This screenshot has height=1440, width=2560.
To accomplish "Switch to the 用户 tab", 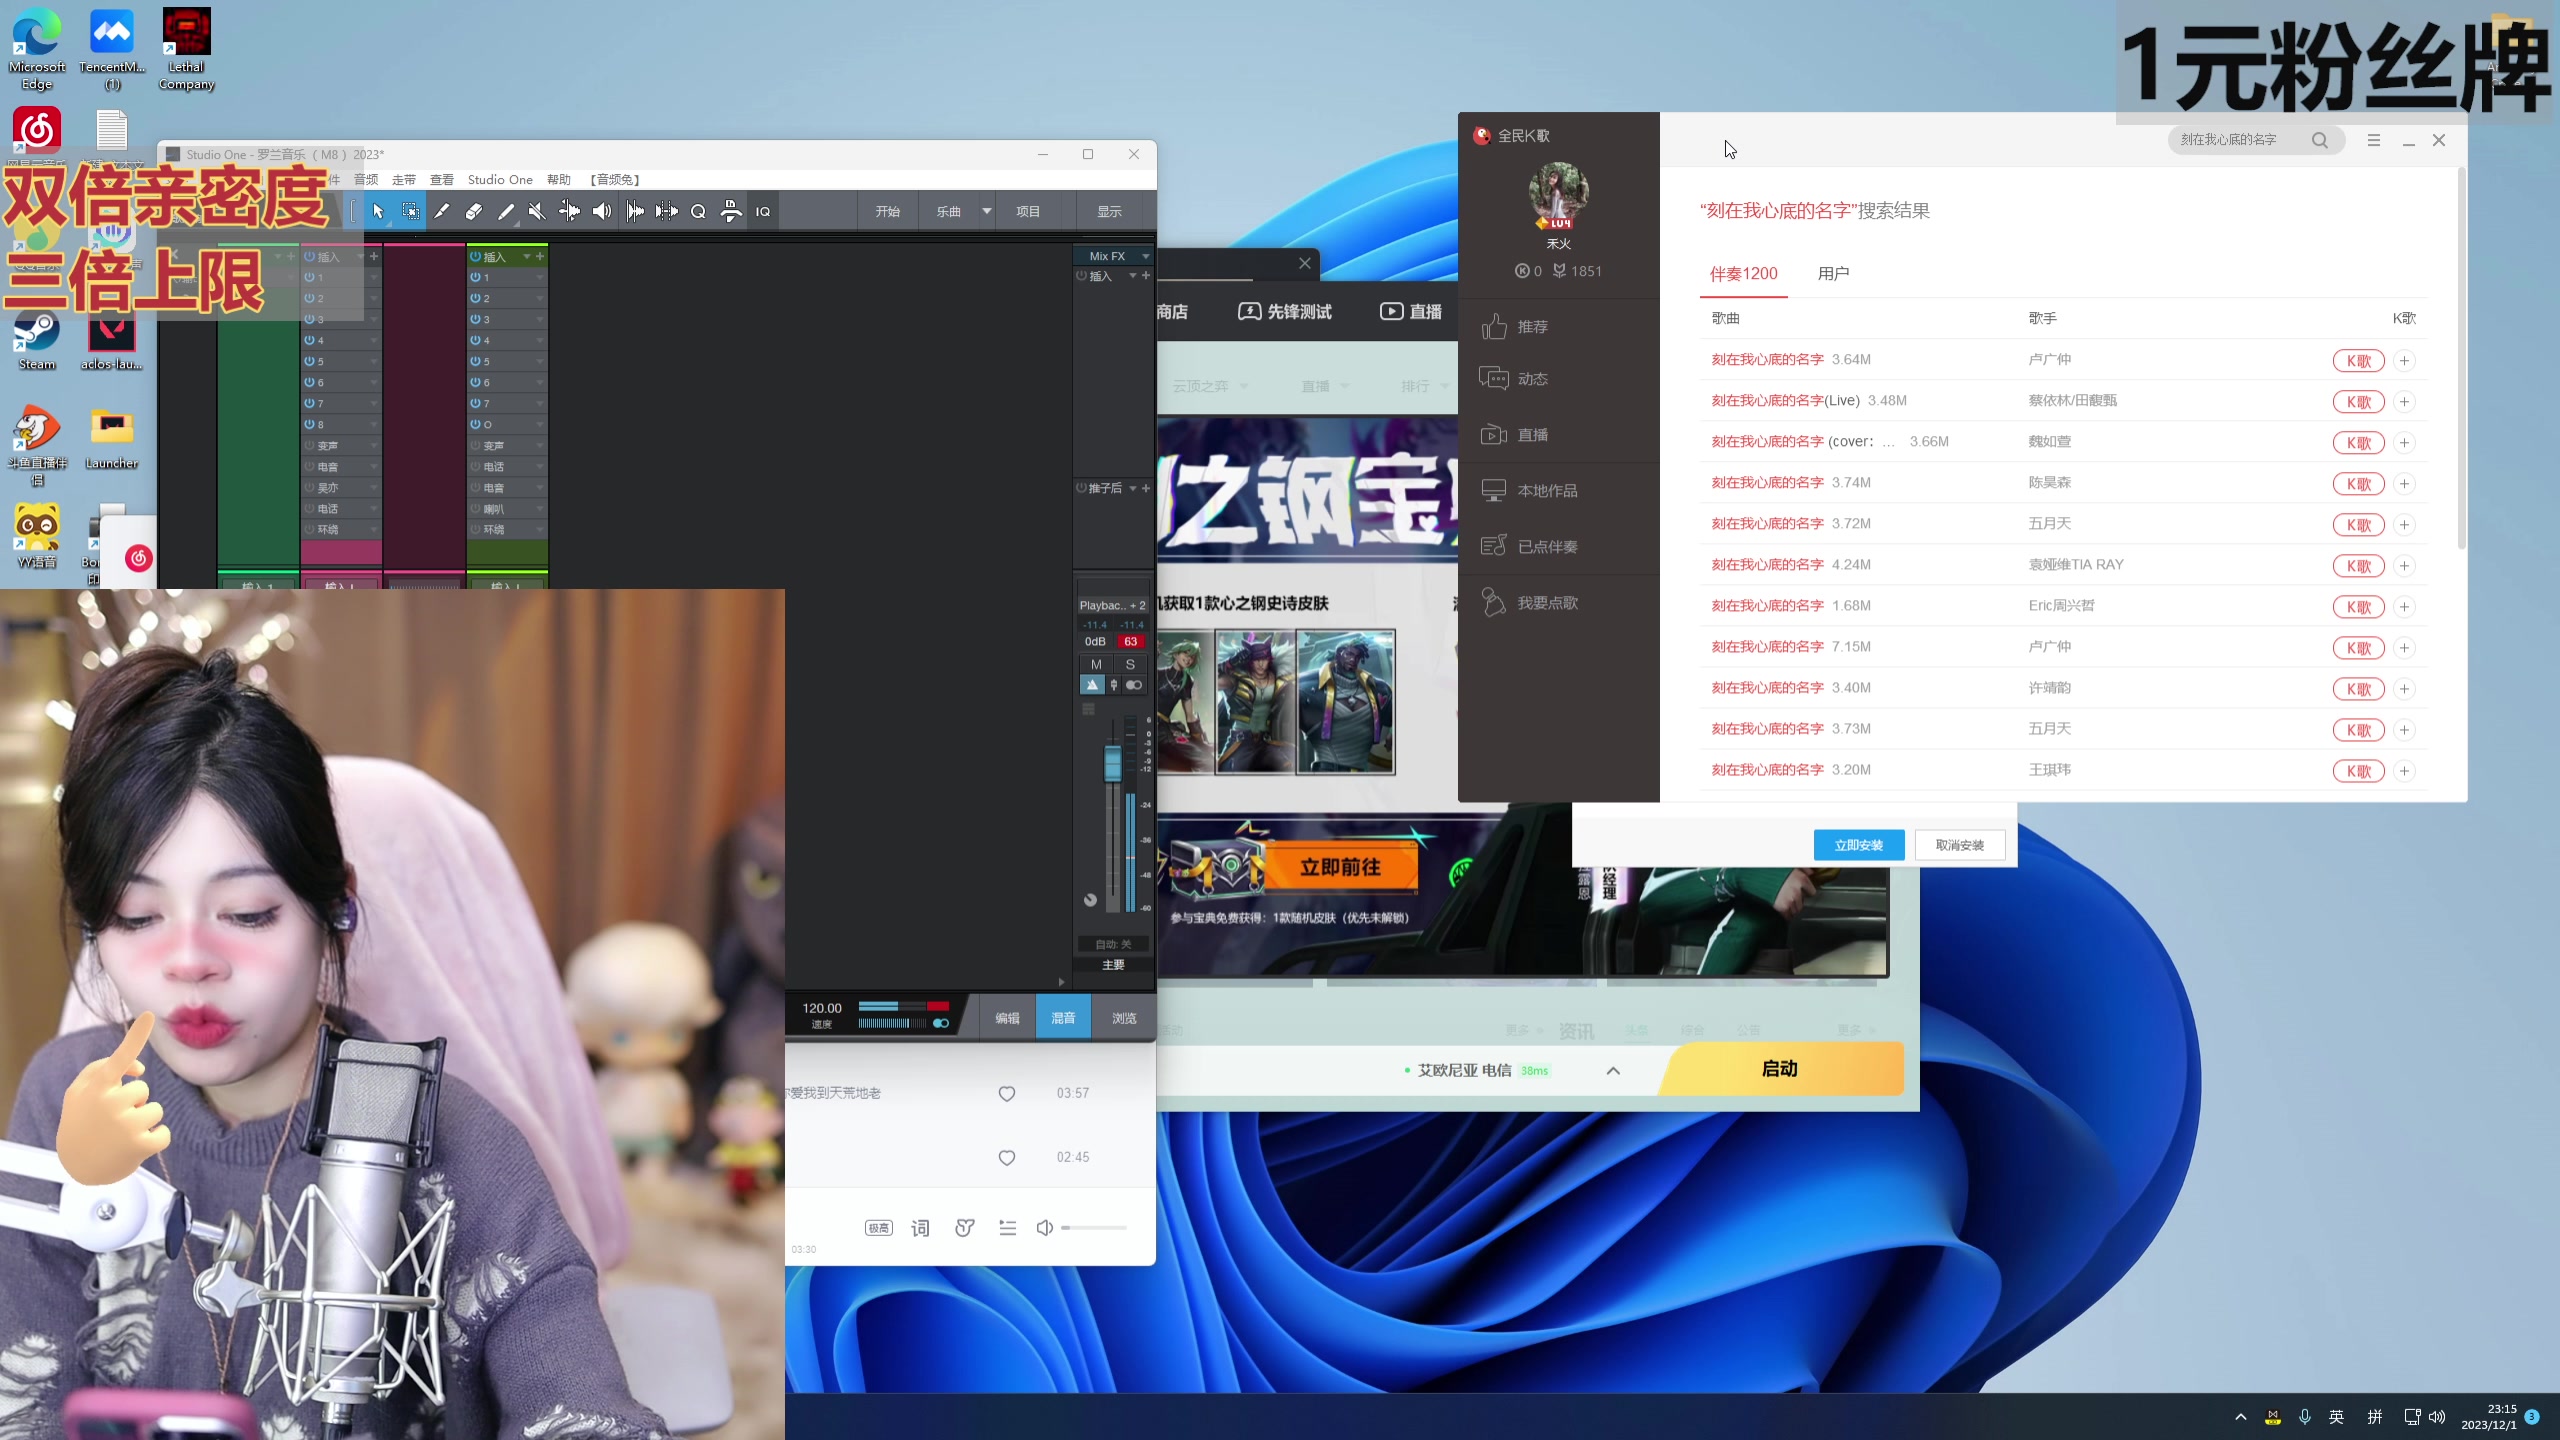I will (x=1833, y=274).
